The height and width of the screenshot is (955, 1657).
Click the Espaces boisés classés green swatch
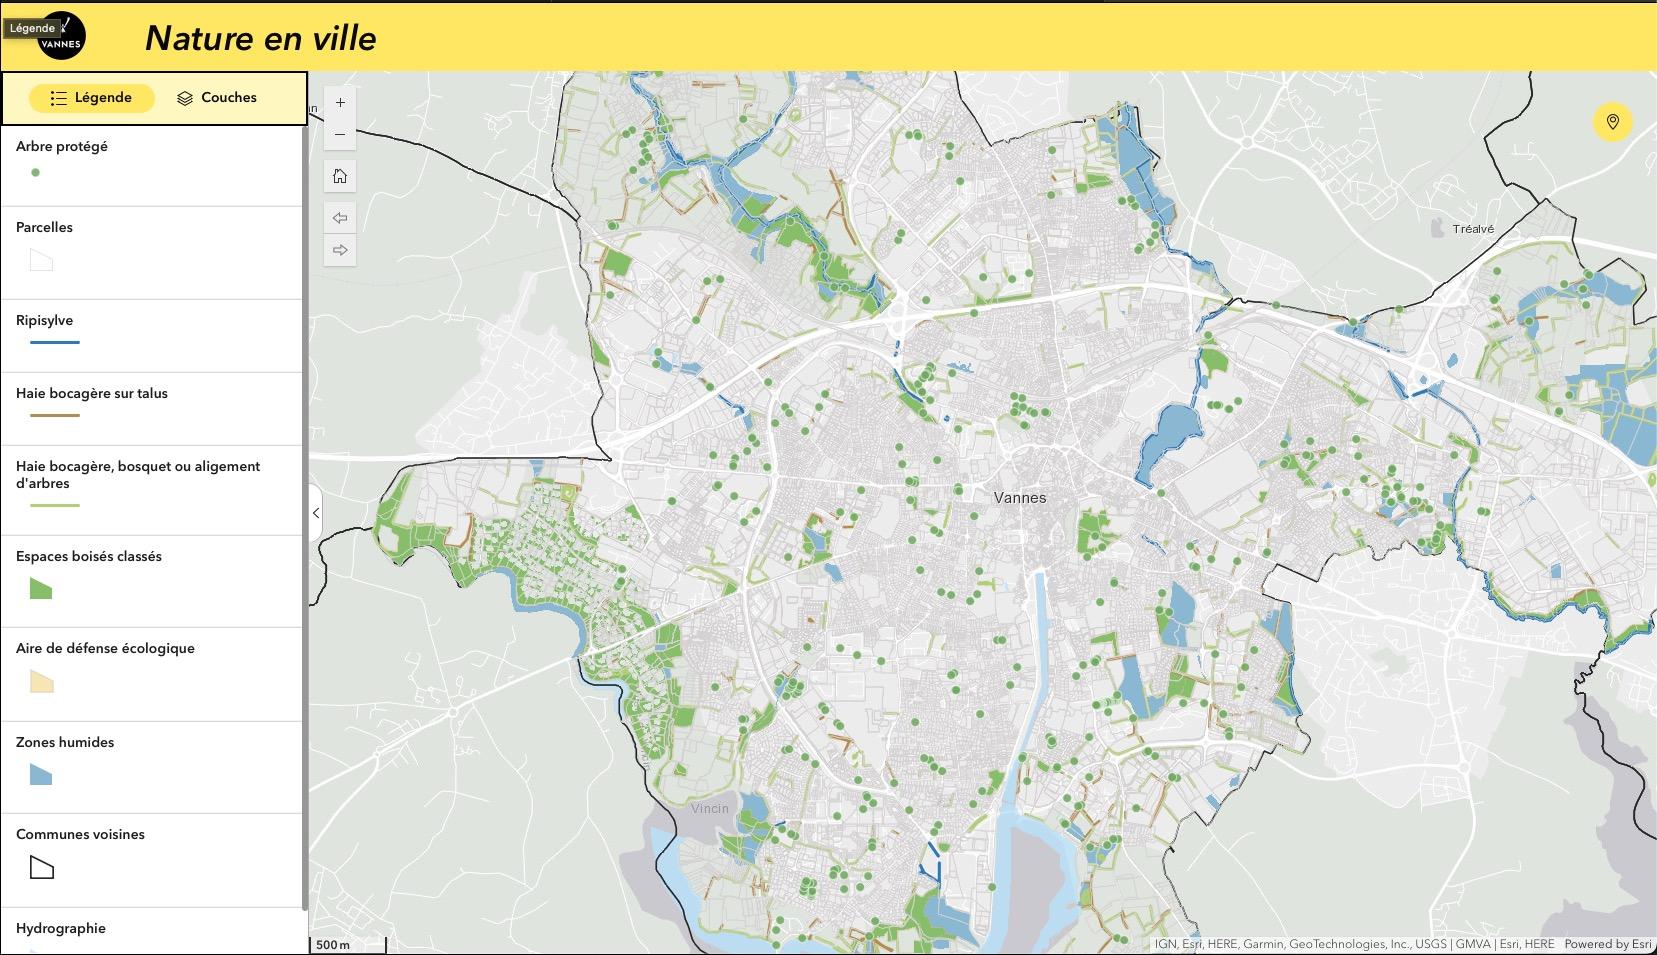point(41,588)
